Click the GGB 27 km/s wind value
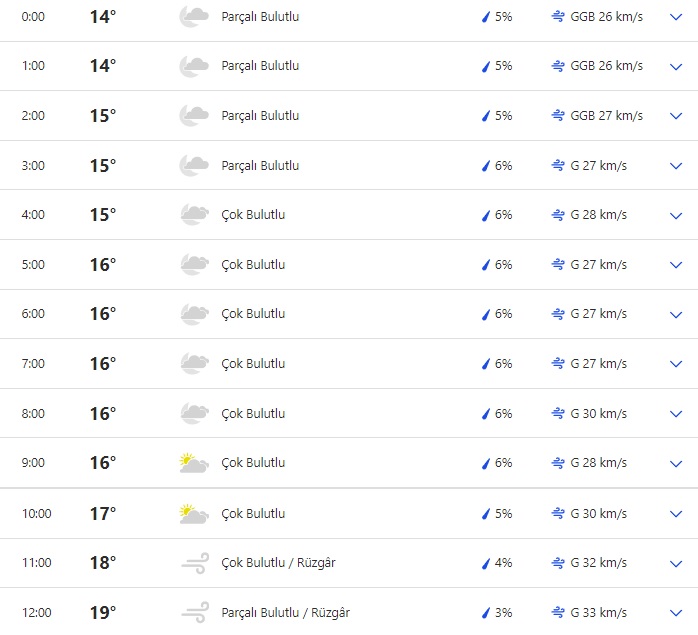 (606, 116)
